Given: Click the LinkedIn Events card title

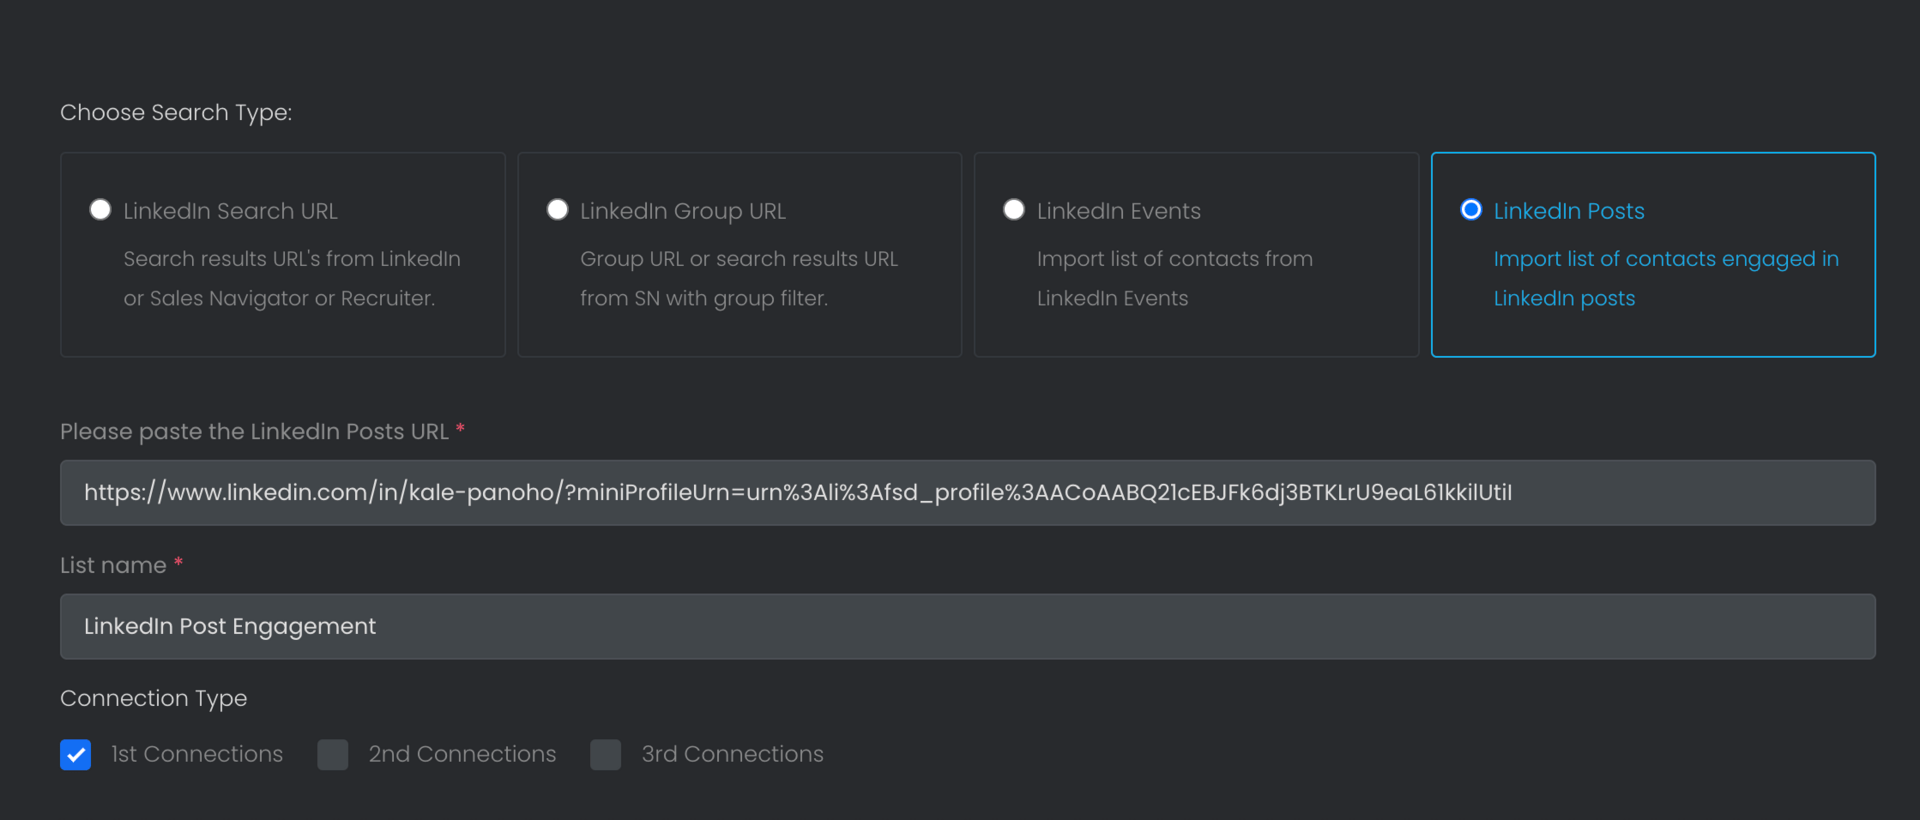Looking at the screenshot, I should (x=1118, y=211).
